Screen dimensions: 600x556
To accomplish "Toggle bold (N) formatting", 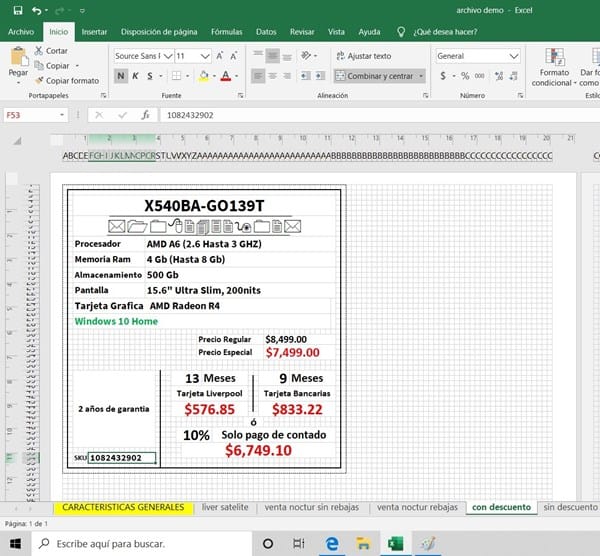I will pos(121,76).
